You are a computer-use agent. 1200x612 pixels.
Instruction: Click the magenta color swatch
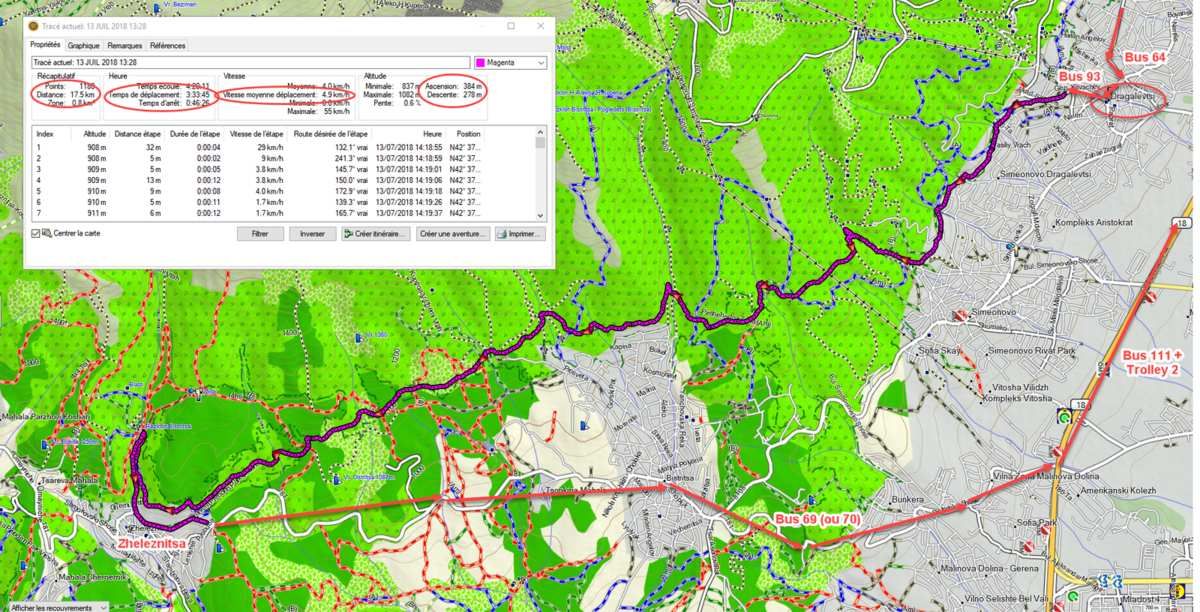480,62
